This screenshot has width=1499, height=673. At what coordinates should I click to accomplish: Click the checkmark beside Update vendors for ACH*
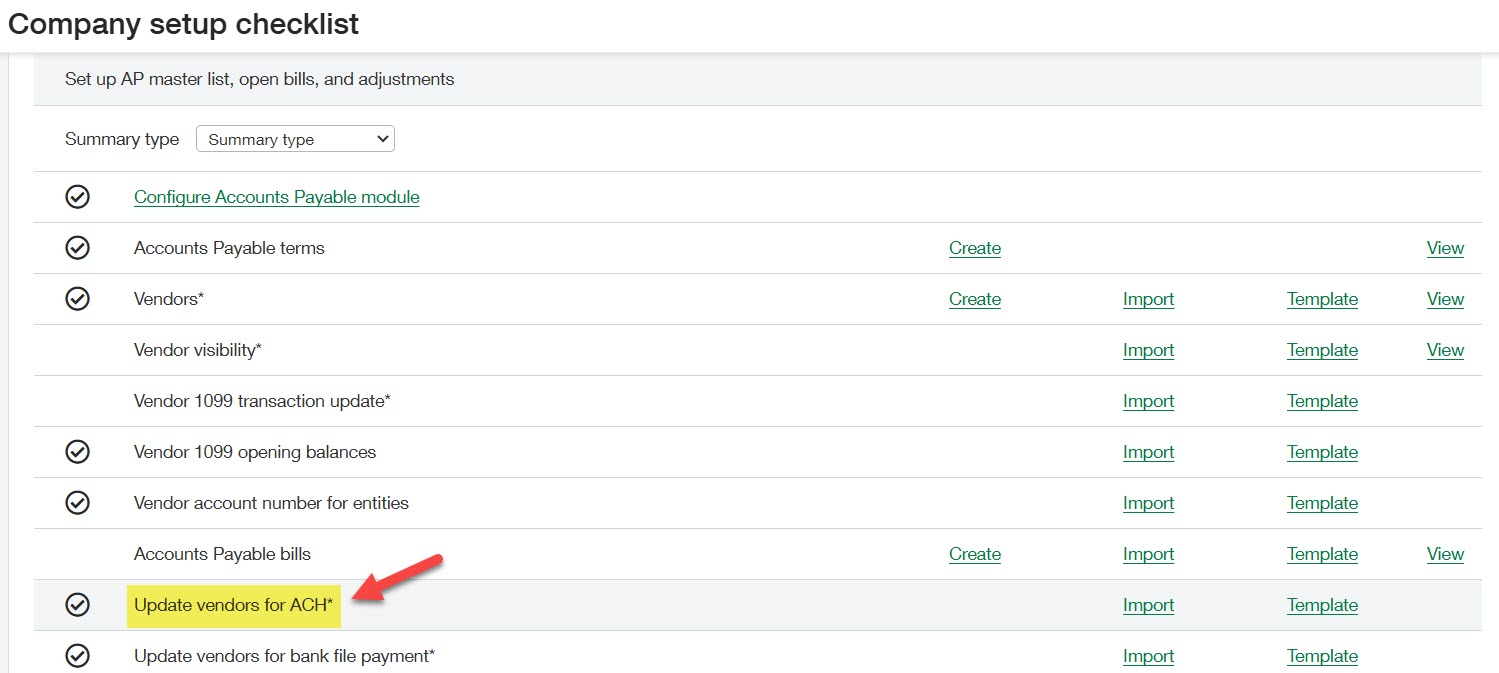78,605
